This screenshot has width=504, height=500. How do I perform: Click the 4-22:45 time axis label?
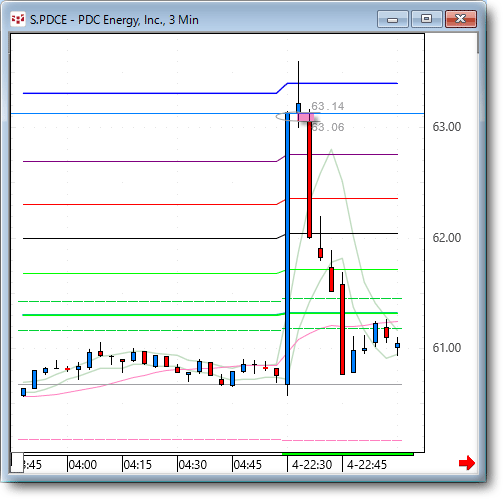pyautogui.click(x=367, y=464)
